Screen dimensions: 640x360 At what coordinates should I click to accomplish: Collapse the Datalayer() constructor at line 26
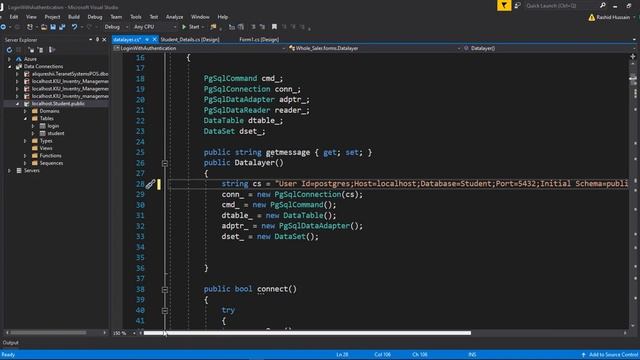pos(165,163)
